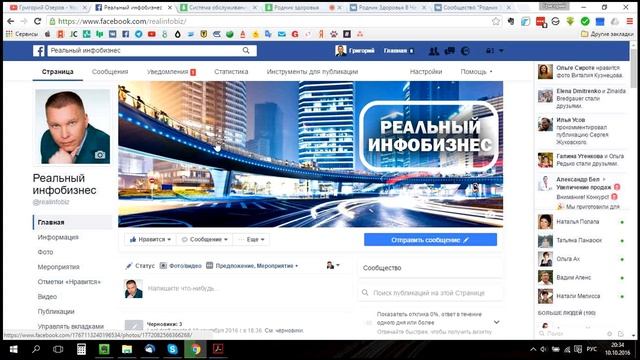Open the Сообщения tab
This screenshot has height=360, width=640.
pos(110,71)
